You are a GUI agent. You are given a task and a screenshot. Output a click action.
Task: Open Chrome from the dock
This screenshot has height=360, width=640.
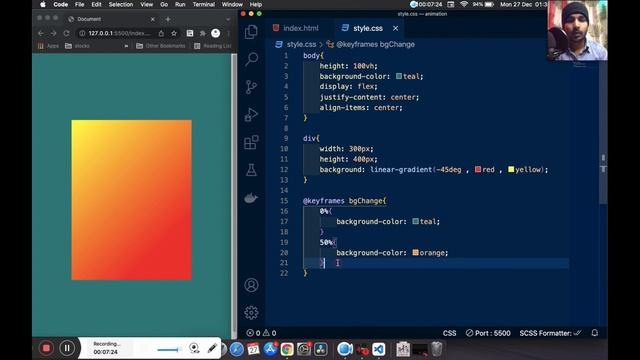[287, 349]
